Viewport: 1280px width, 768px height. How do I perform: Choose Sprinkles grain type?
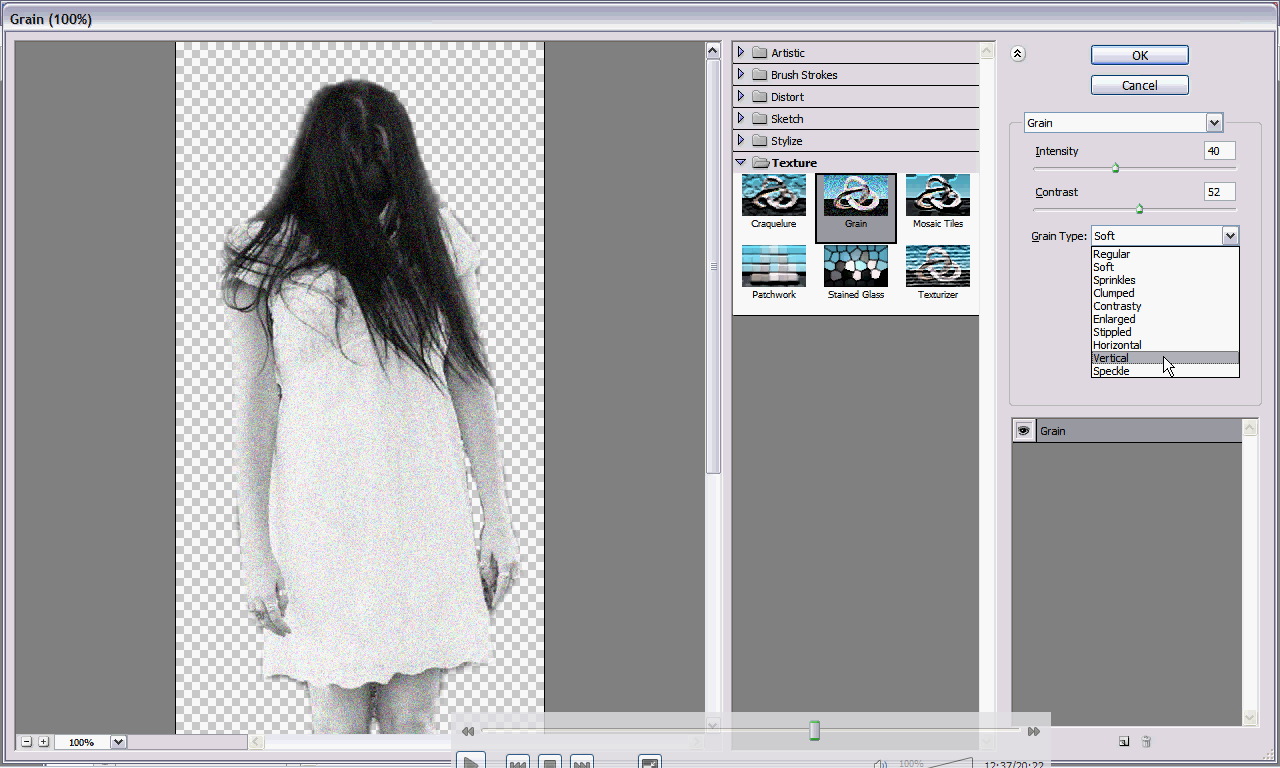pos(1165,280)
